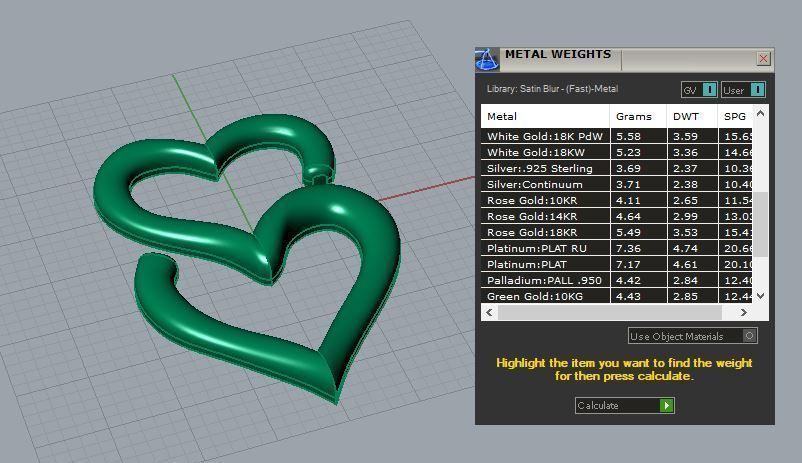Click the table's scroll up arrow
Screen dimensions: 802x463
[x=761, y=114]
